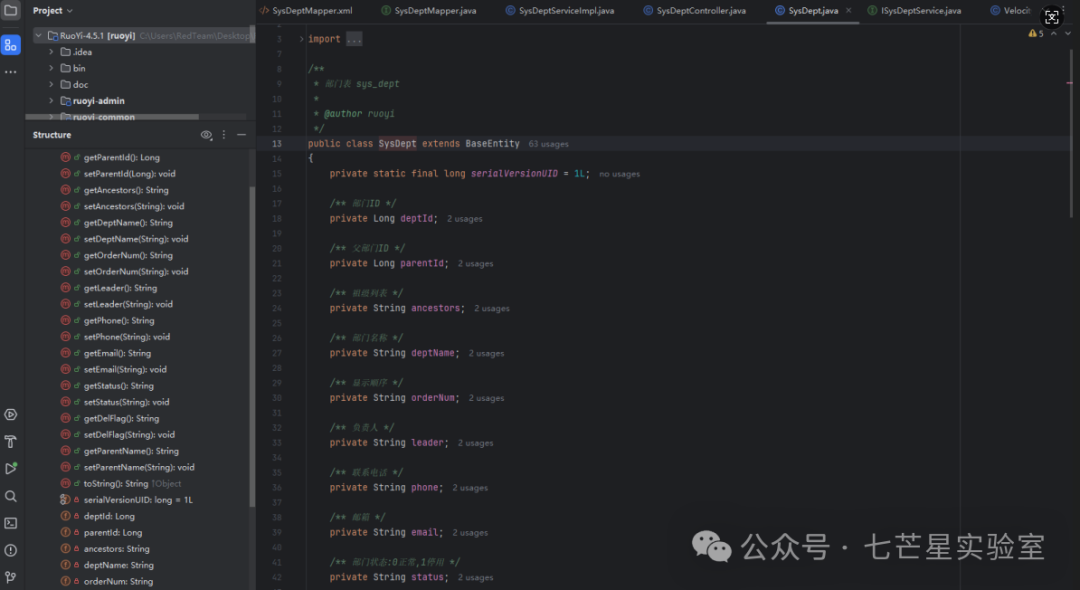Select serialVersionUID: long = 1L field
1080x590 pixels.
(x=138, y=500)
